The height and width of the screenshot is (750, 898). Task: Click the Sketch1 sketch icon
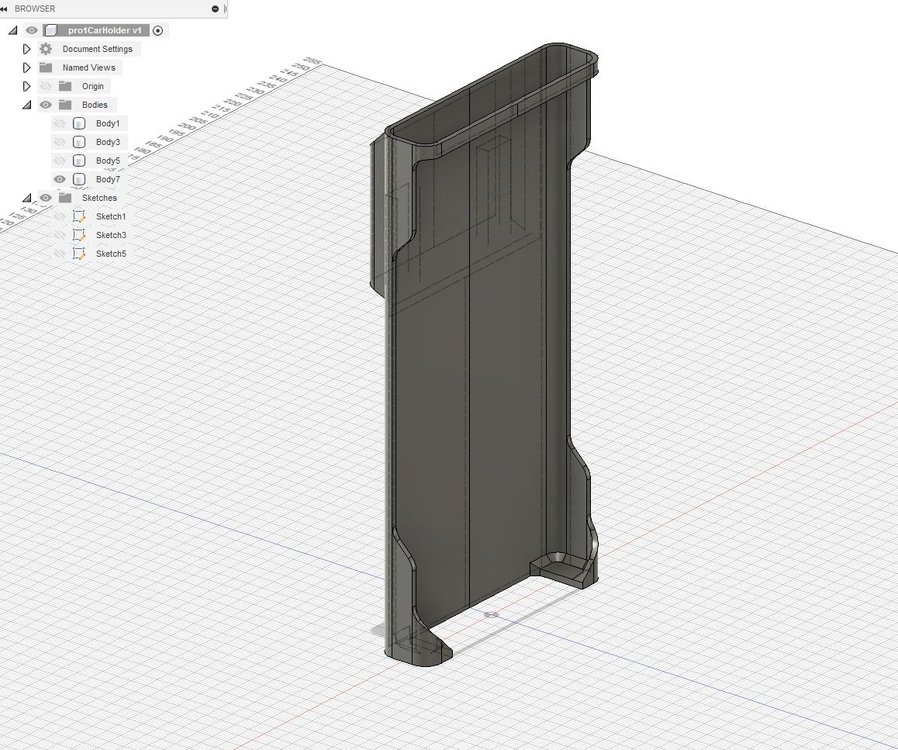(80, 216)
